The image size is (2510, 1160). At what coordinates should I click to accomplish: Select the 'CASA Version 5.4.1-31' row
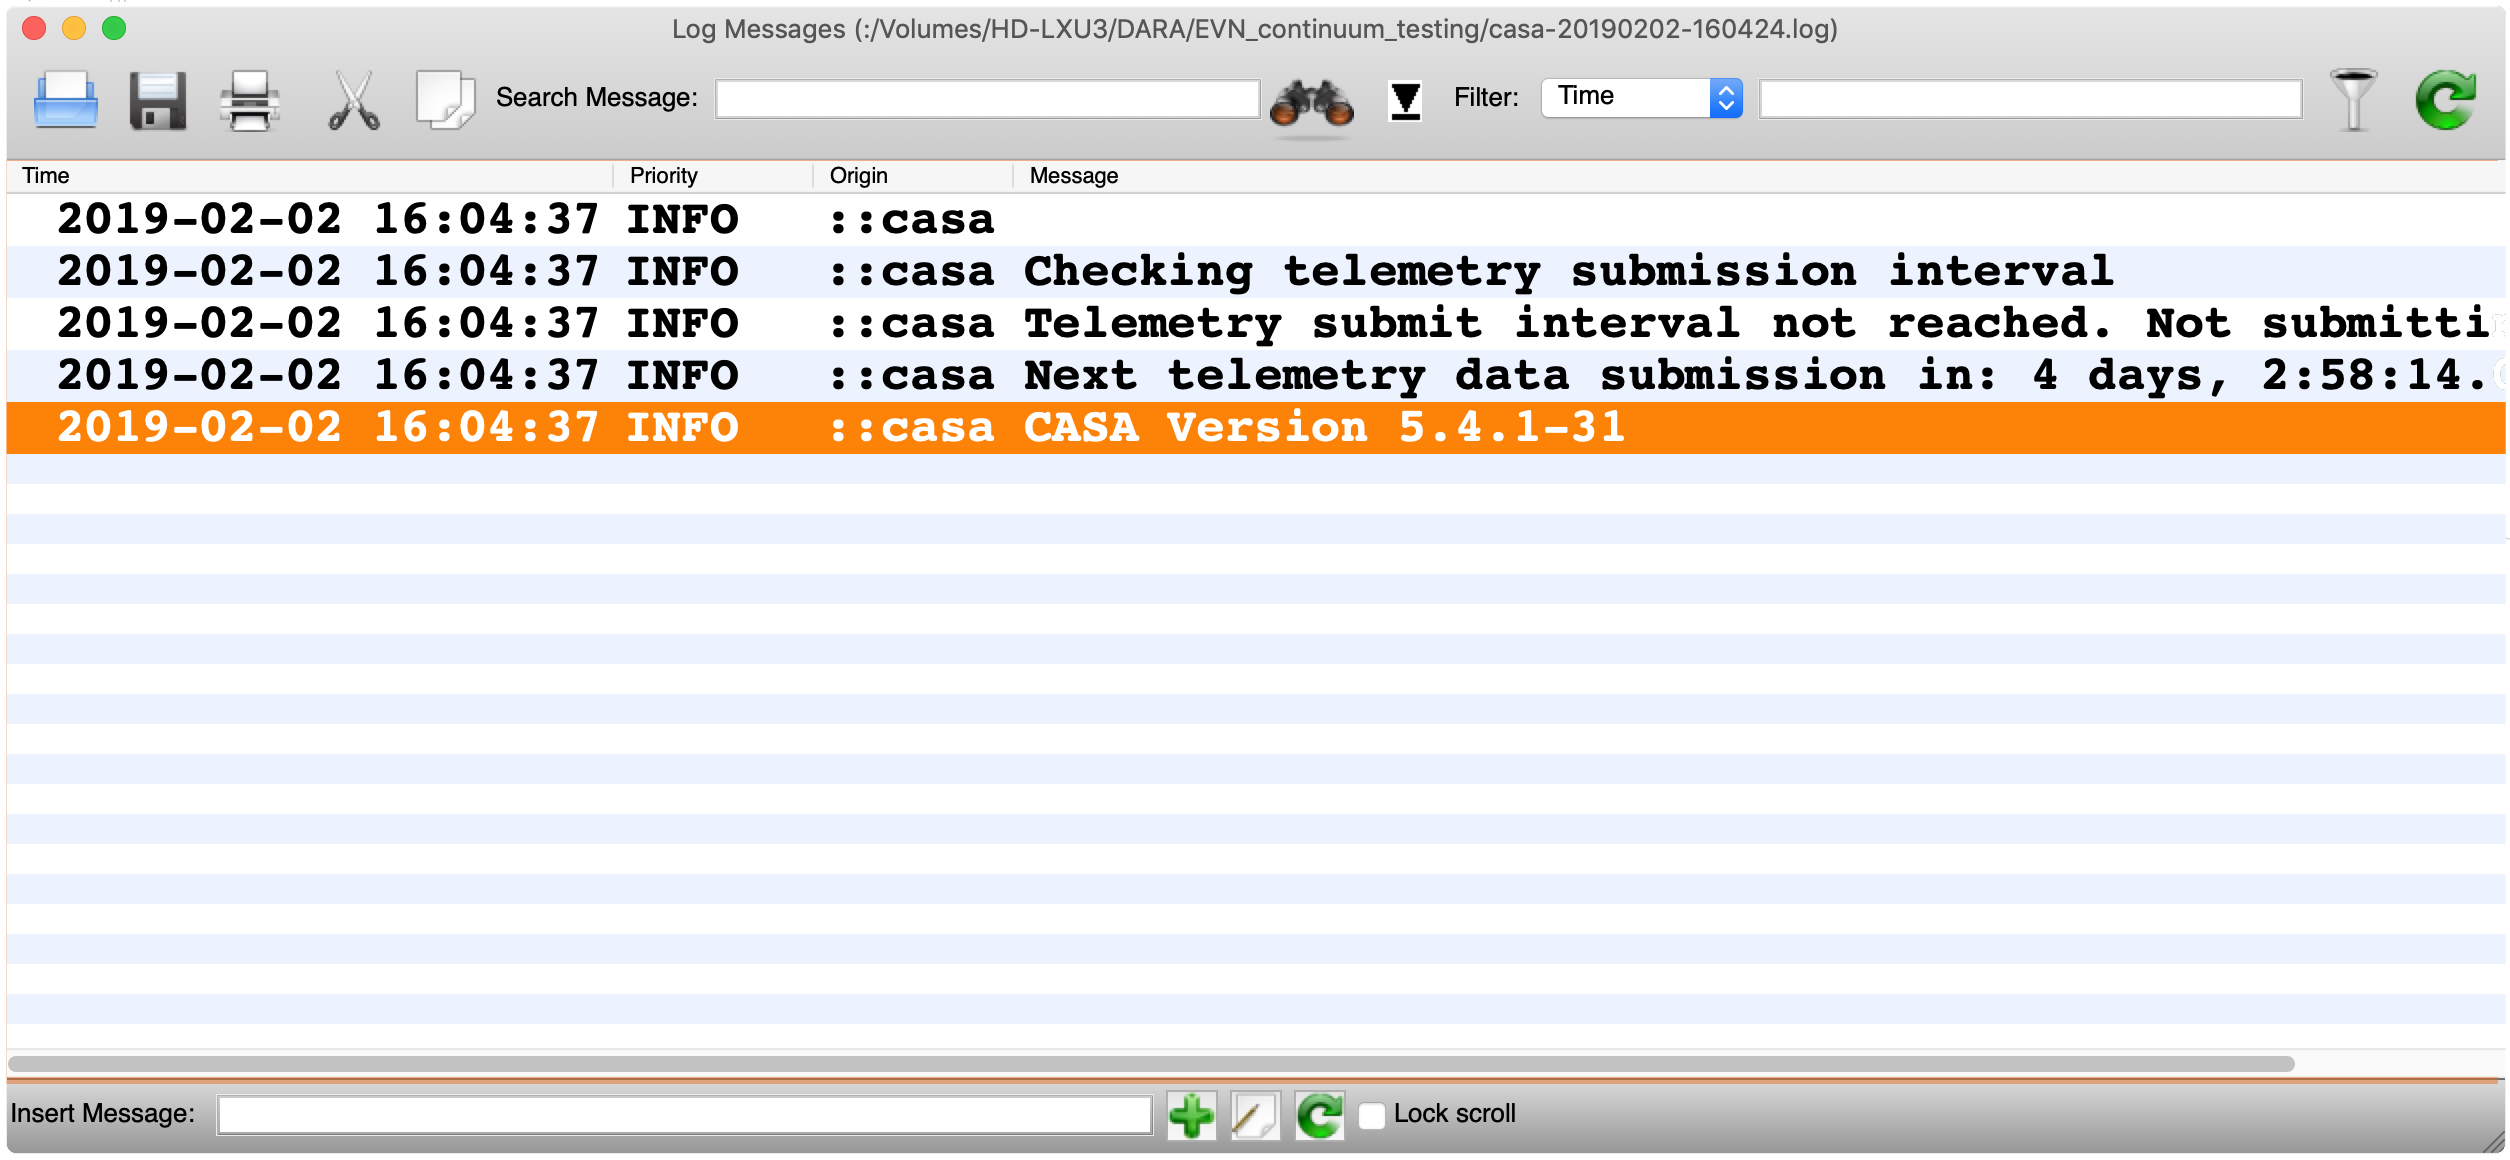coord(1256,428)
